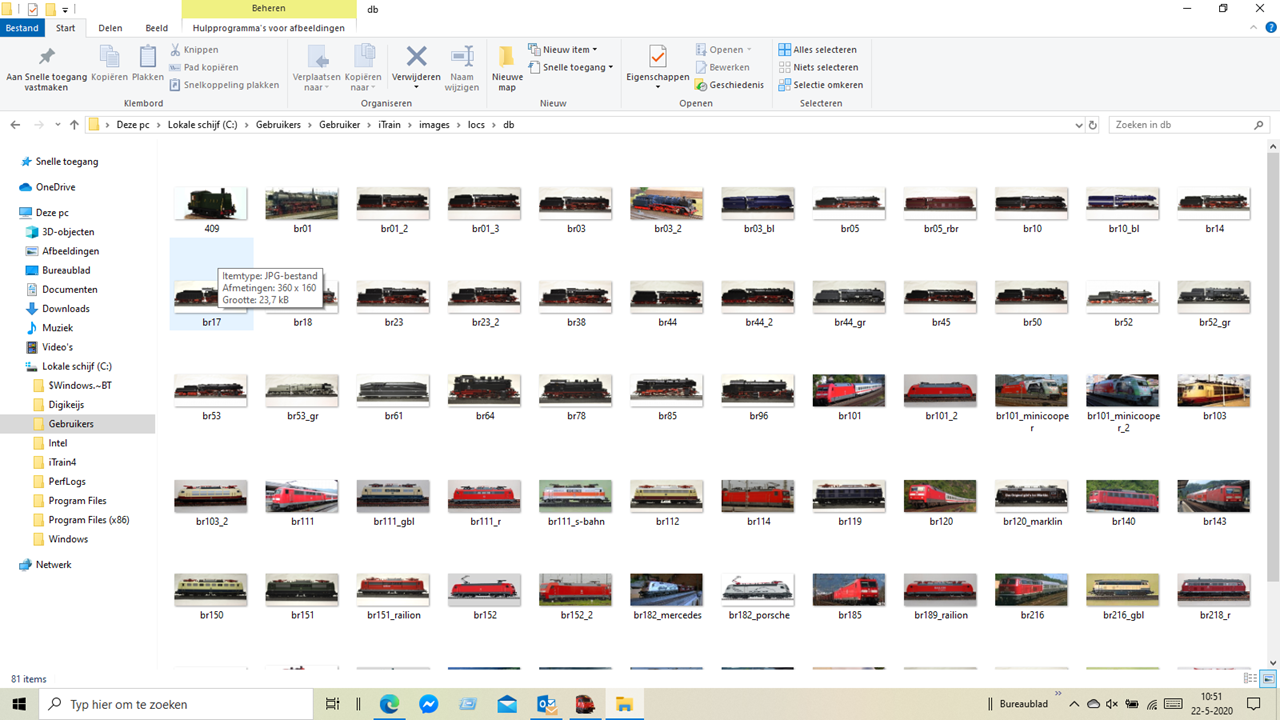Click Alles selecteren
Image resolution: width=1280 pixels, height=720 pixels.
click(817, 49)
